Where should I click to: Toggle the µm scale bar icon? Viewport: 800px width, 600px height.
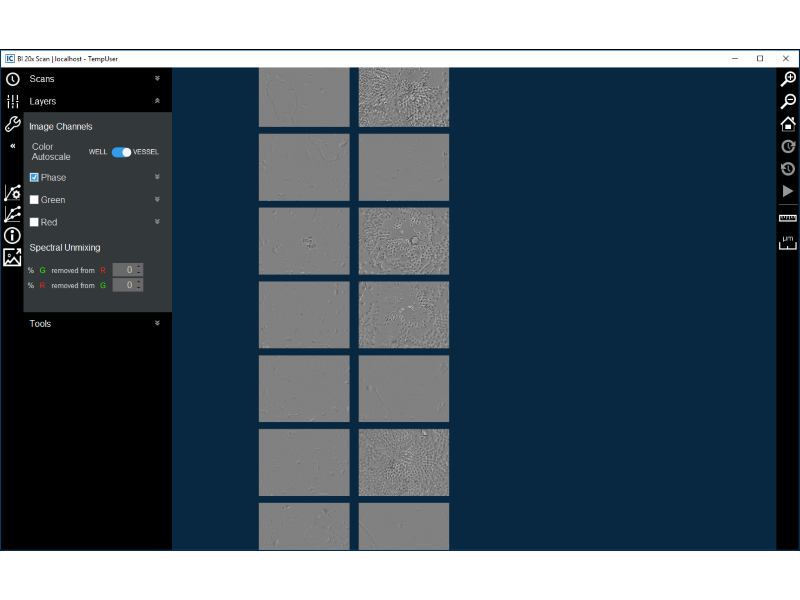788,243
